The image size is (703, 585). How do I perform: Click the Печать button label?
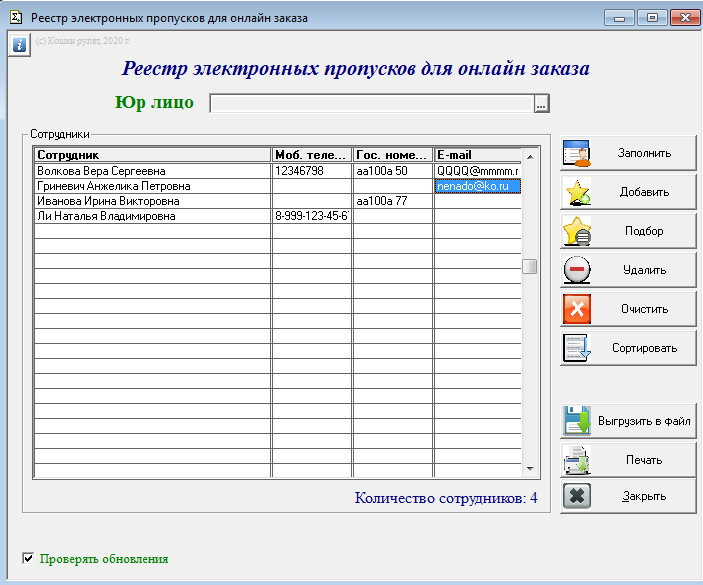click(644, 460)
